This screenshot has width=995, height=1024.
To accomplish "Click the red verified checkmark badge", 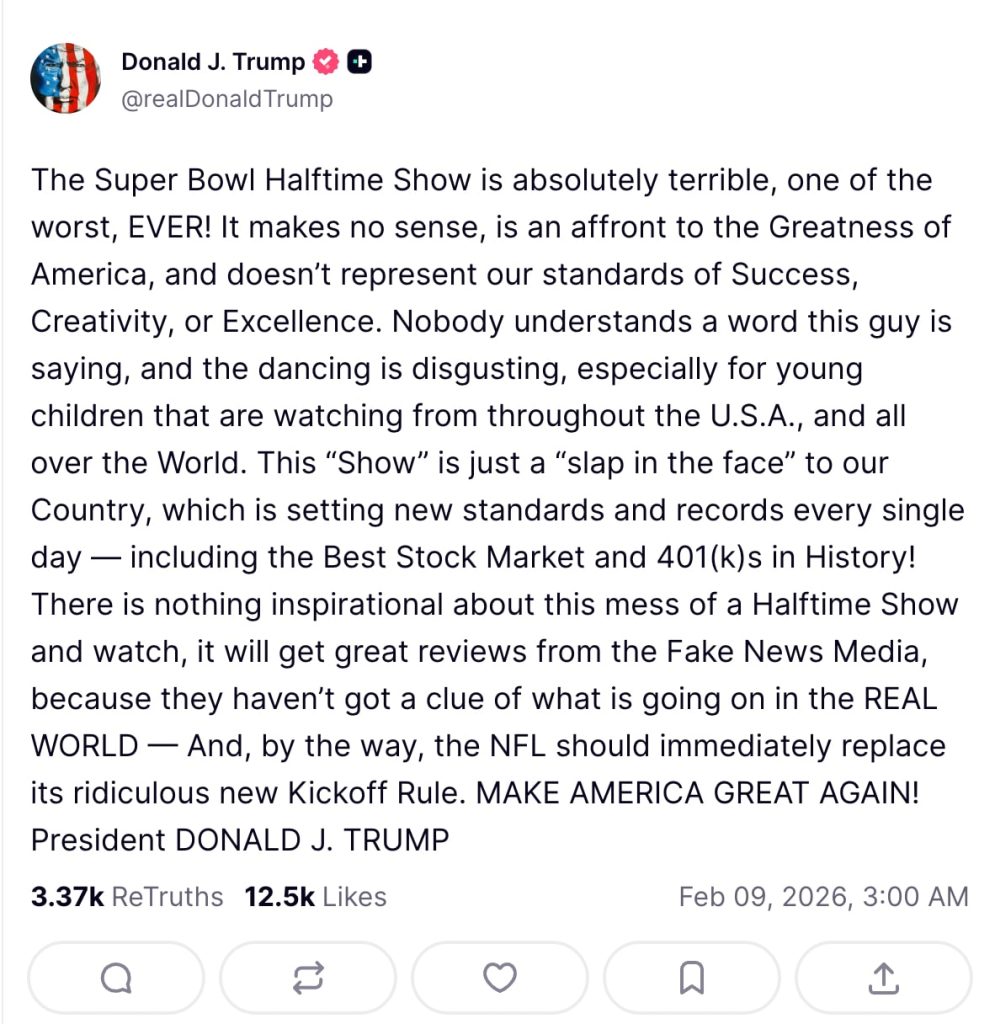I will click(327, 62).
